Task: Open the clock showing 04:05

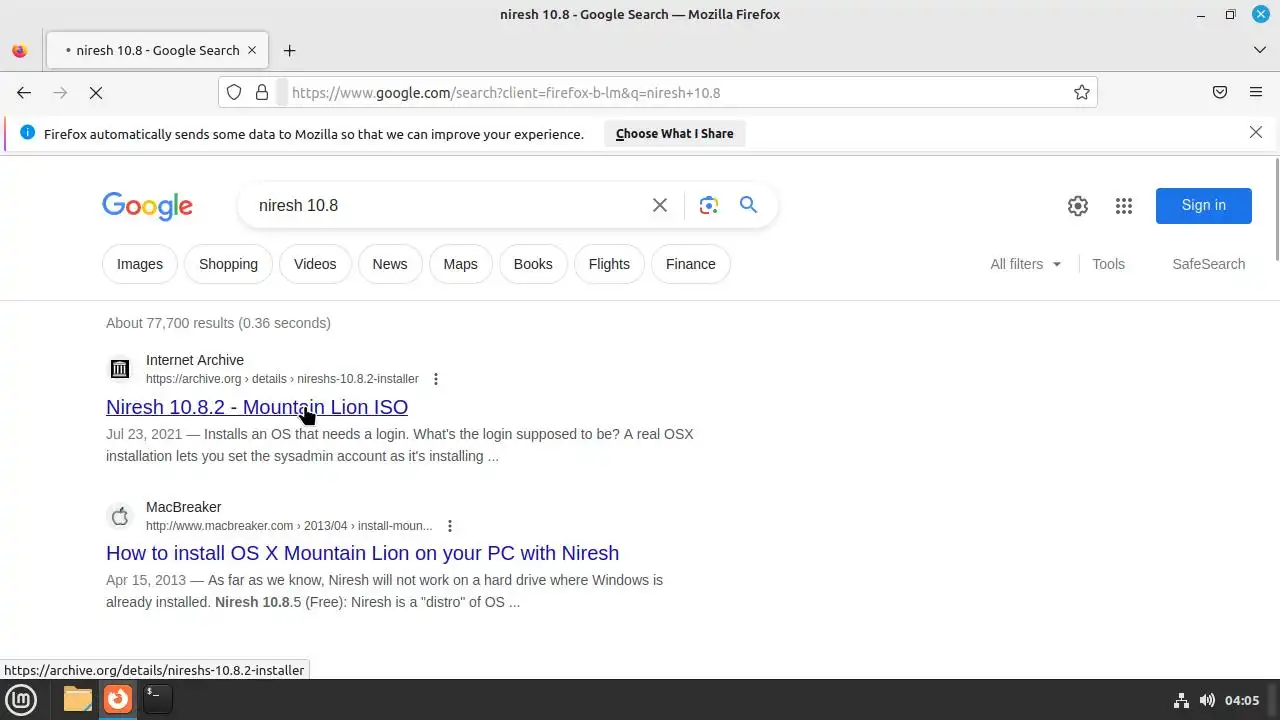Action: click(1242, 700)
